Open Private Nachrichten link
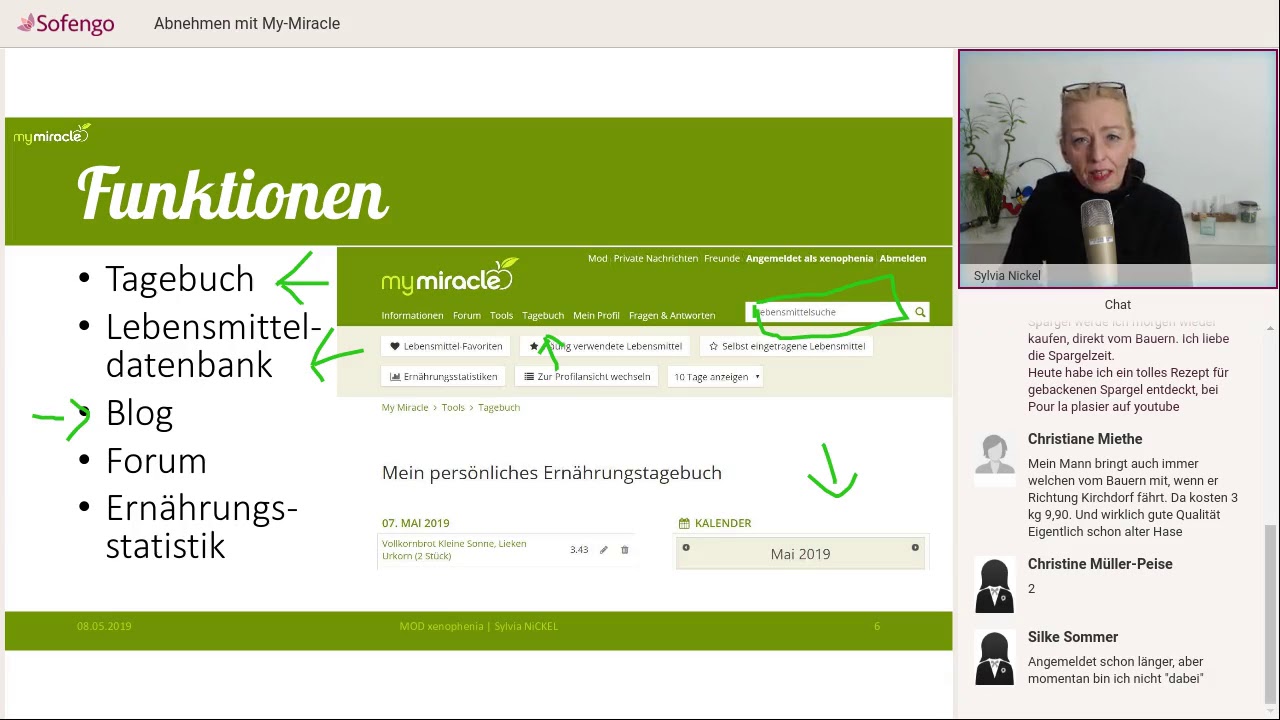1280x720 pixels. click(x=656, y=259)
